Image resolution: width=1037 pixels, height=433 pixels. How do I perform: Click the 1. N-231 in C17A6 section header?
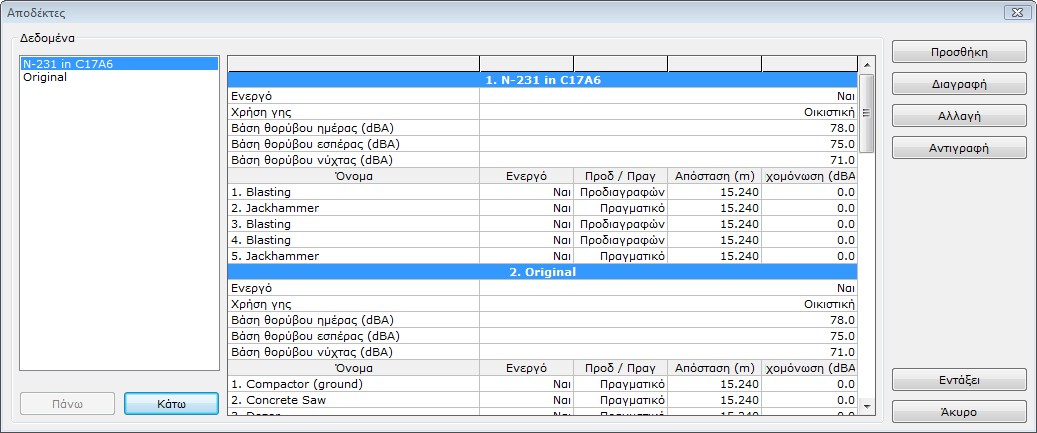(542, 80)
